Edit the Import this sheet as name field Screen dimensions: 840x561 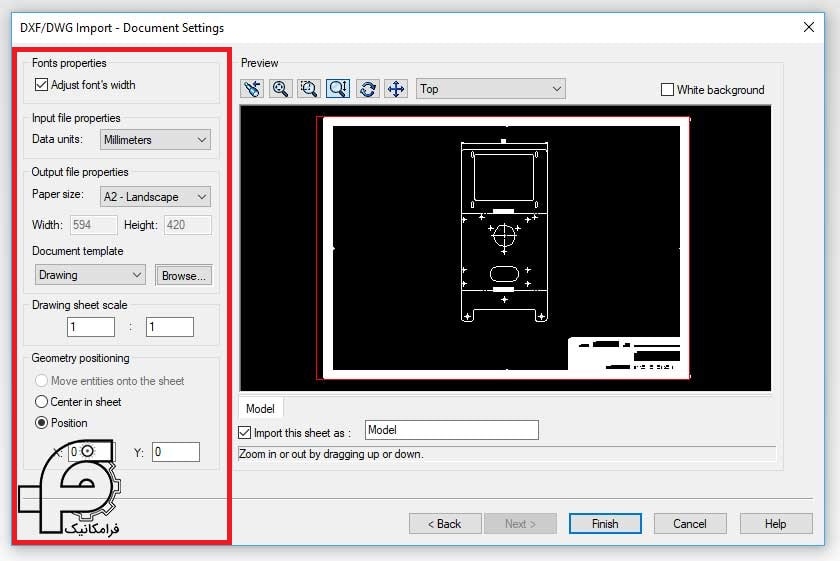[452, 430]
